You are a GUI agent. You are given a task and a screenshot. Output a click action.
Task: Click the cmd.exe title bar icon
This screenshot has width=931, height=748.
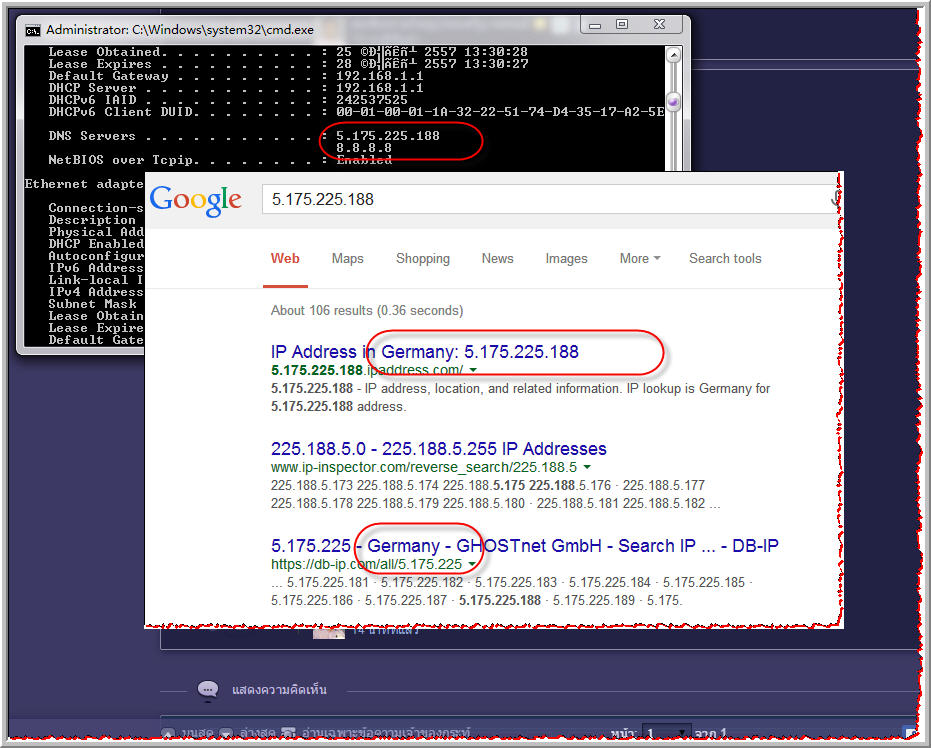(33, 30)
